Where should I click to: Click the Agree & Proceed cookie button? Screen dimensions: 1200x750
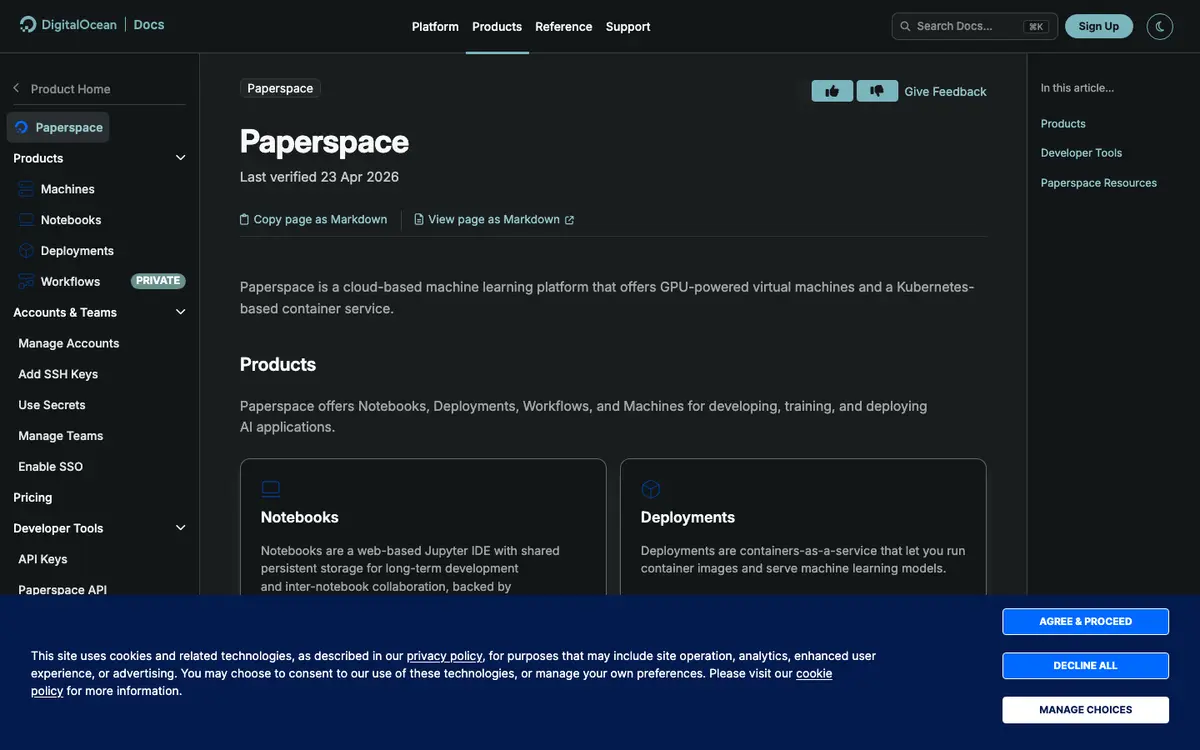pyautogui.click(x=1086, y=621)
